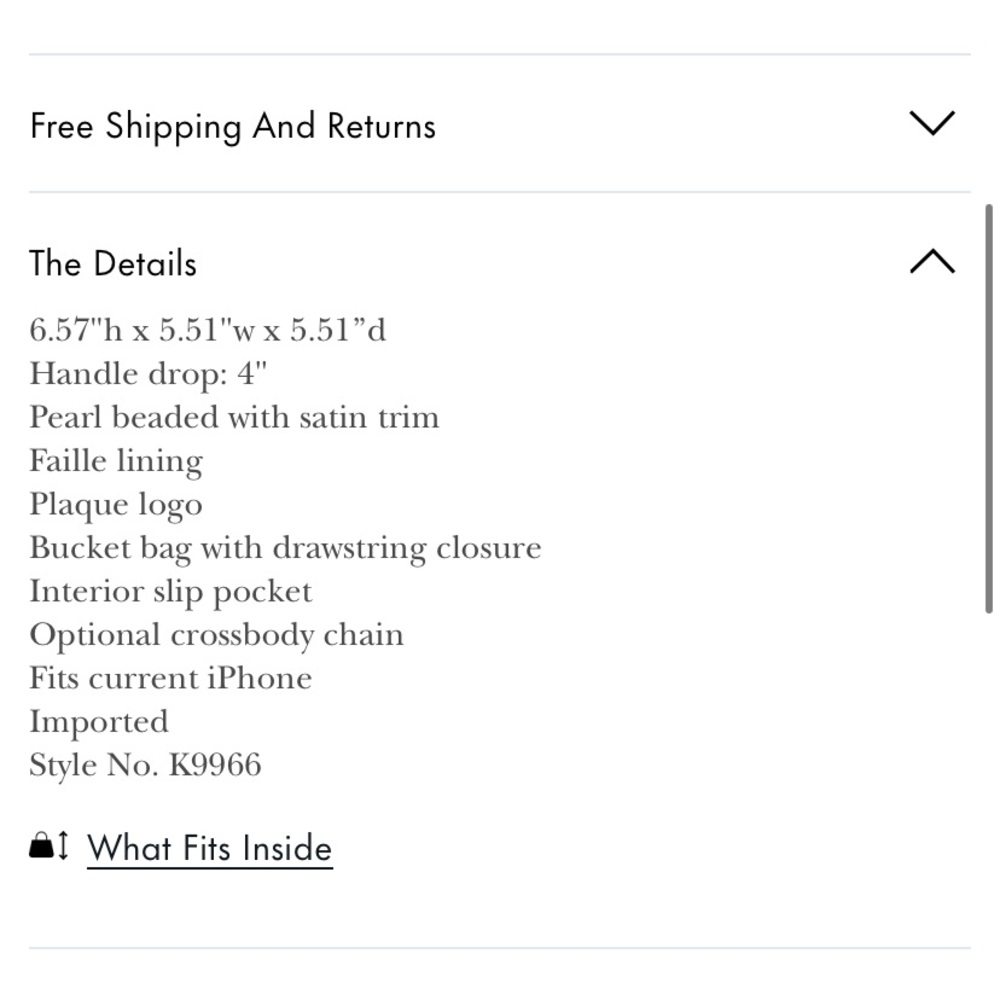Click the Imported text line
The height and width of the screenshot is (1000, 1000).
(x=99, y=722)
